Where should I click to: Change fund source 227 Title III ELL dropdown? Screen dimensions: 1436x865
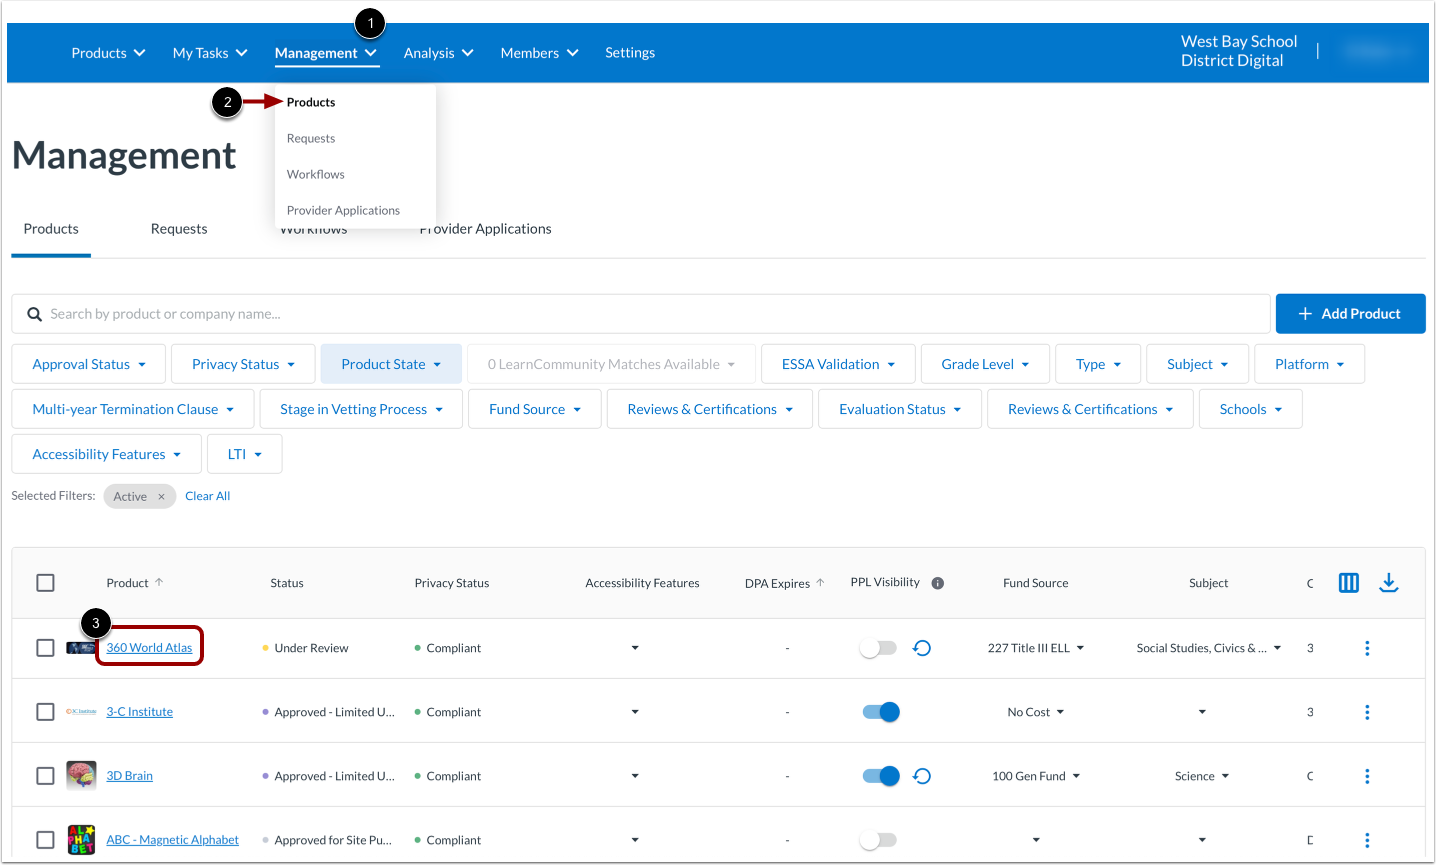pos(1036,648)
